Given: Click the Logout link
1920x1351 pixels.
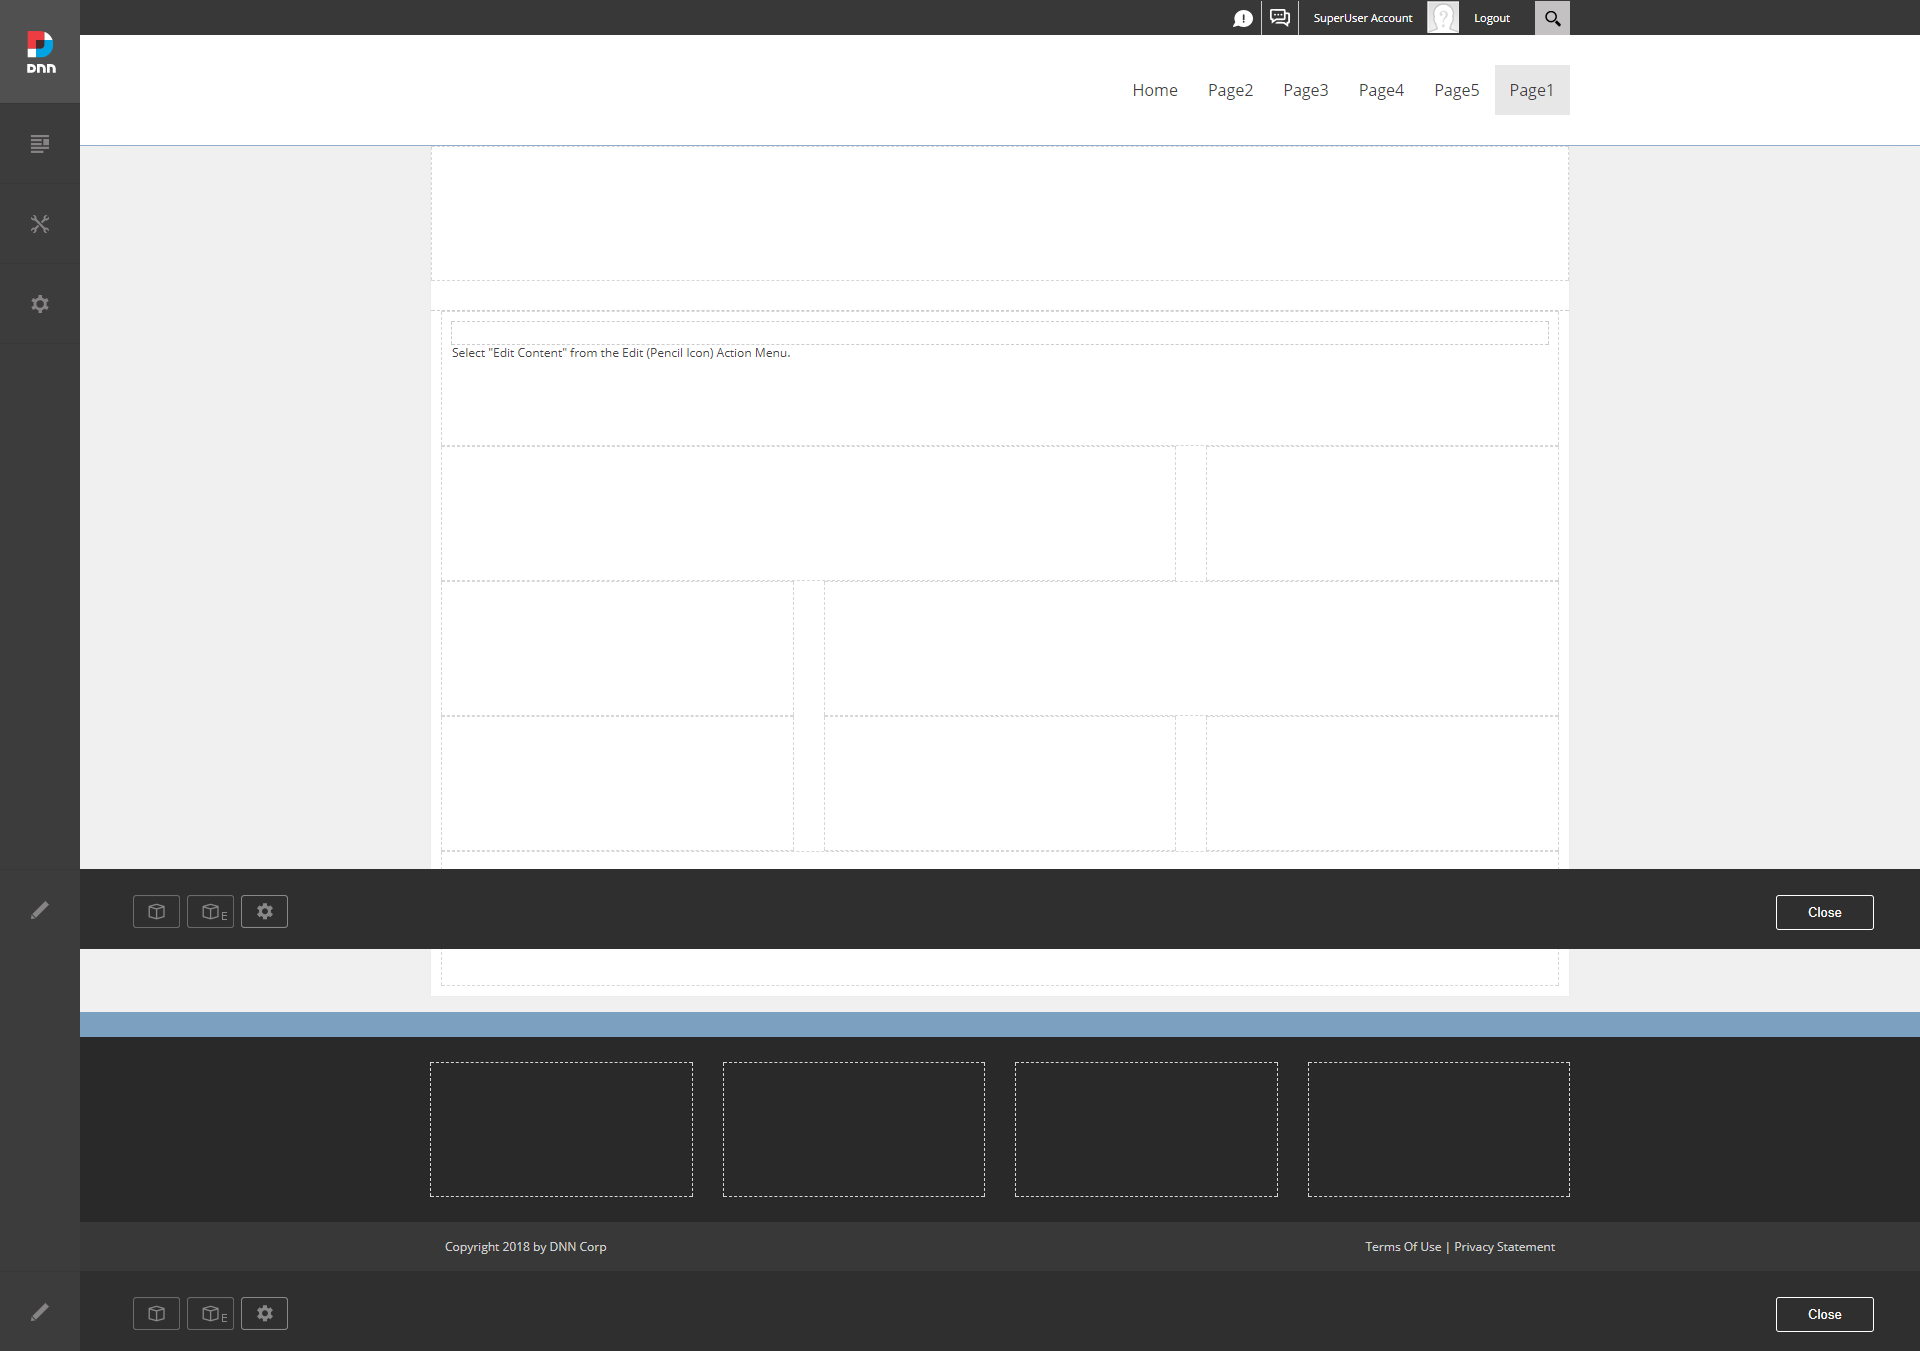Looking at the screenshot, I should (x=1492, y=18).
